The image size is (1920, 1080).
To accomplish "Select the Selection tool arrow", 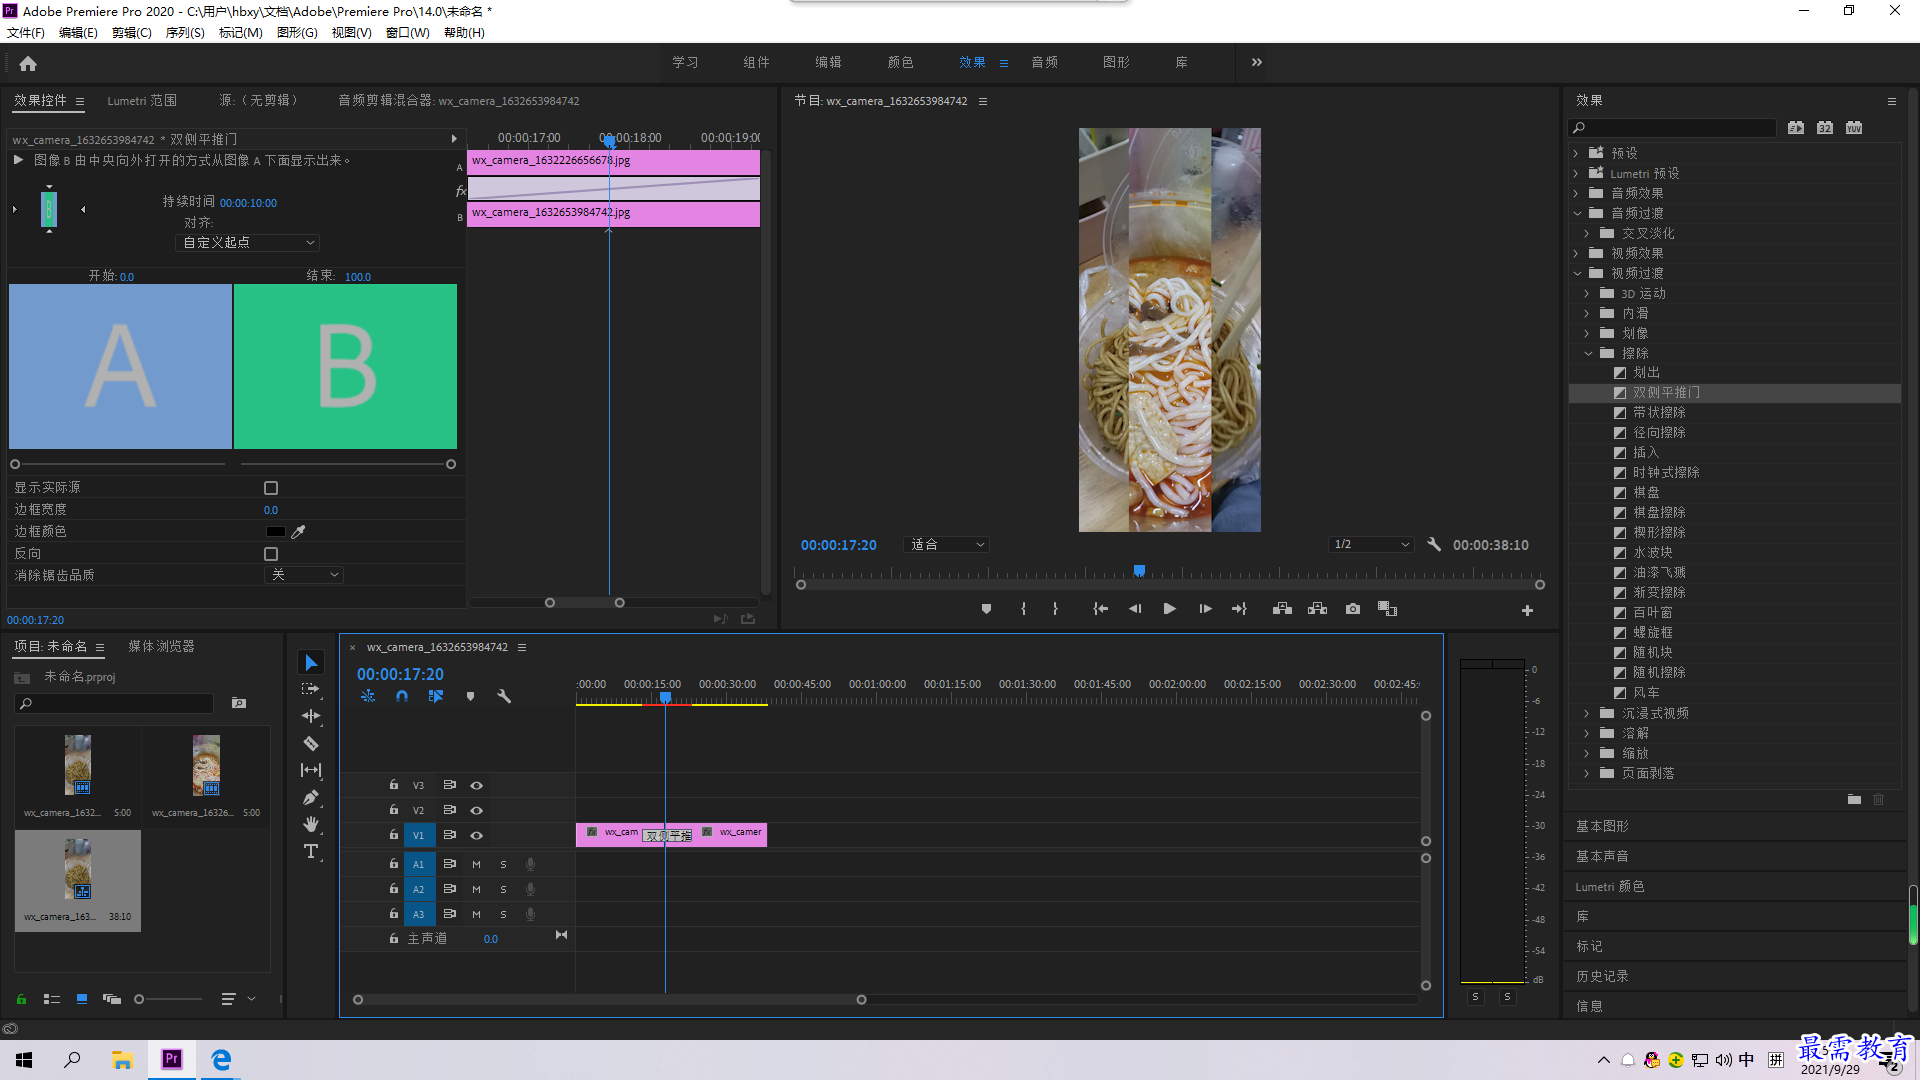I will 311,663.
